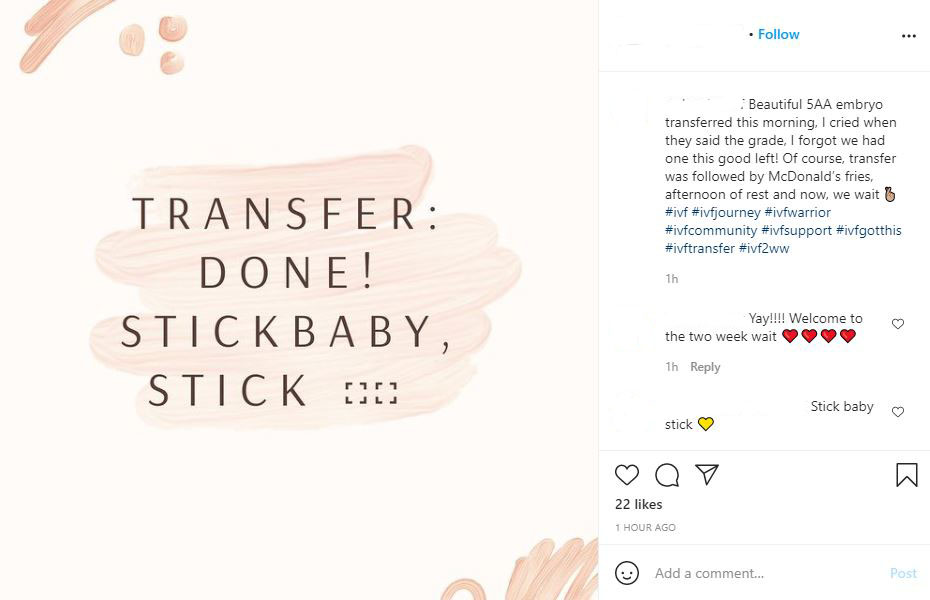The width and height of the screenshot is (930, 600).
Task: Like the 'Stick baby stick' comment
Action: tap(898, 411)
